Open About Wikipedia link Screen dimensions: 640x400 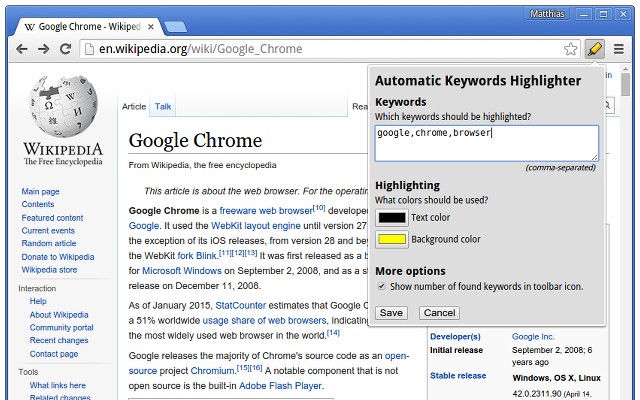tap(59, 315)
